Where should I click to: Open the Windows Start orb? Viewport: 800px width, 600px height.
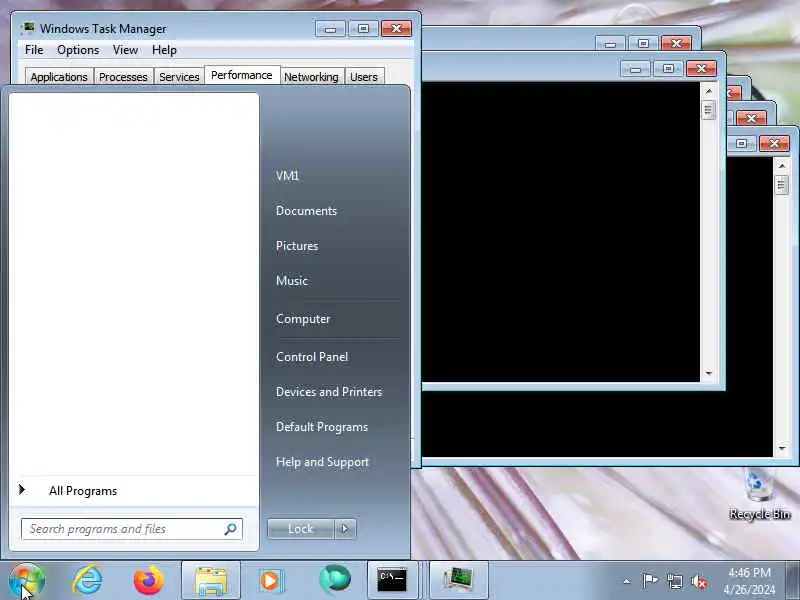tap(27, 580)
